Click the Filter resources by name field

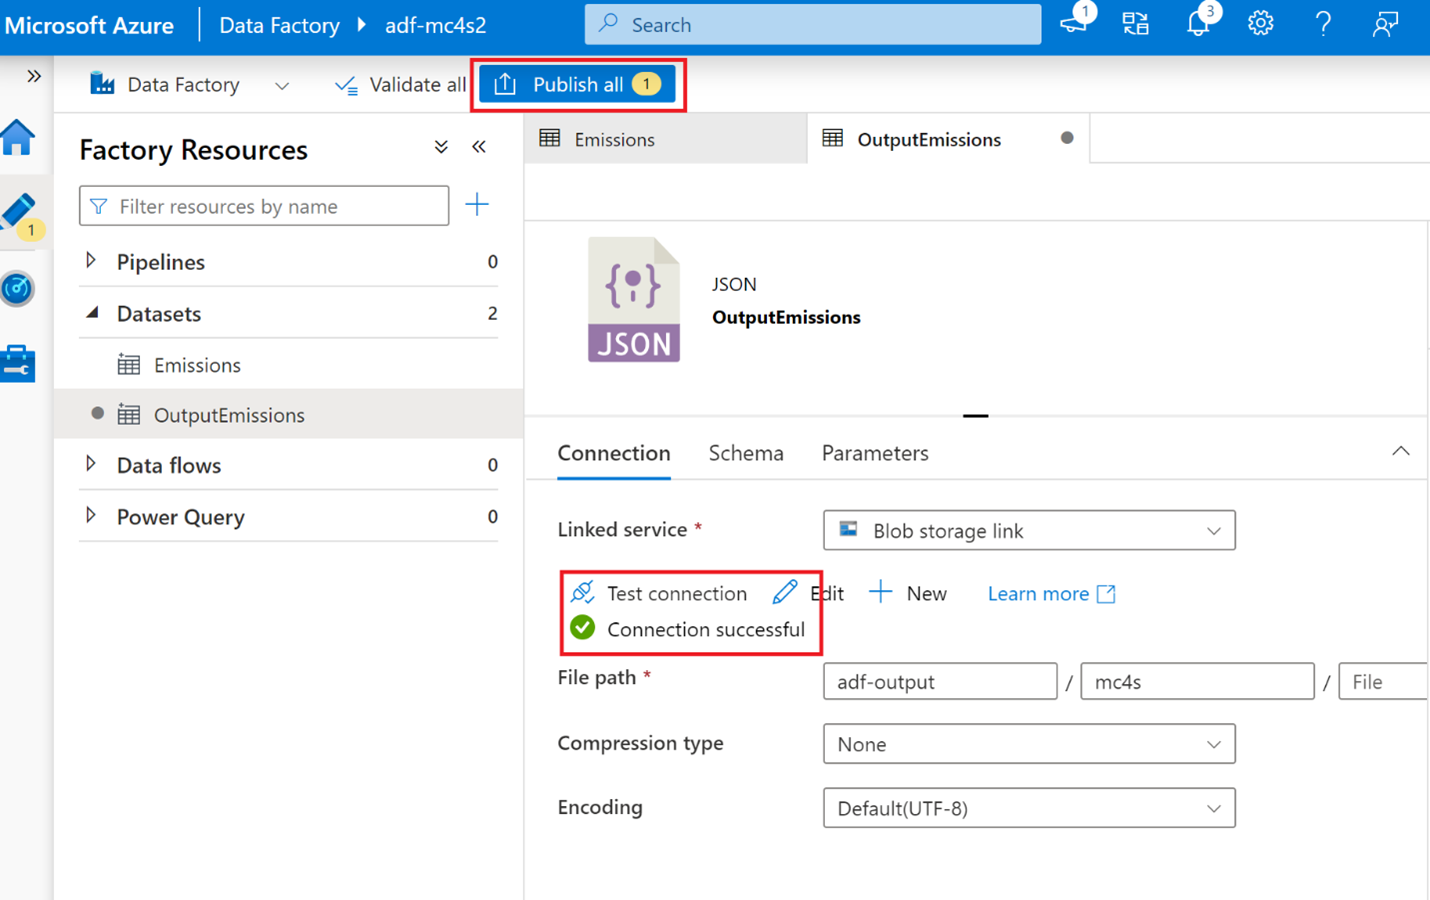[x=264, y=206]
